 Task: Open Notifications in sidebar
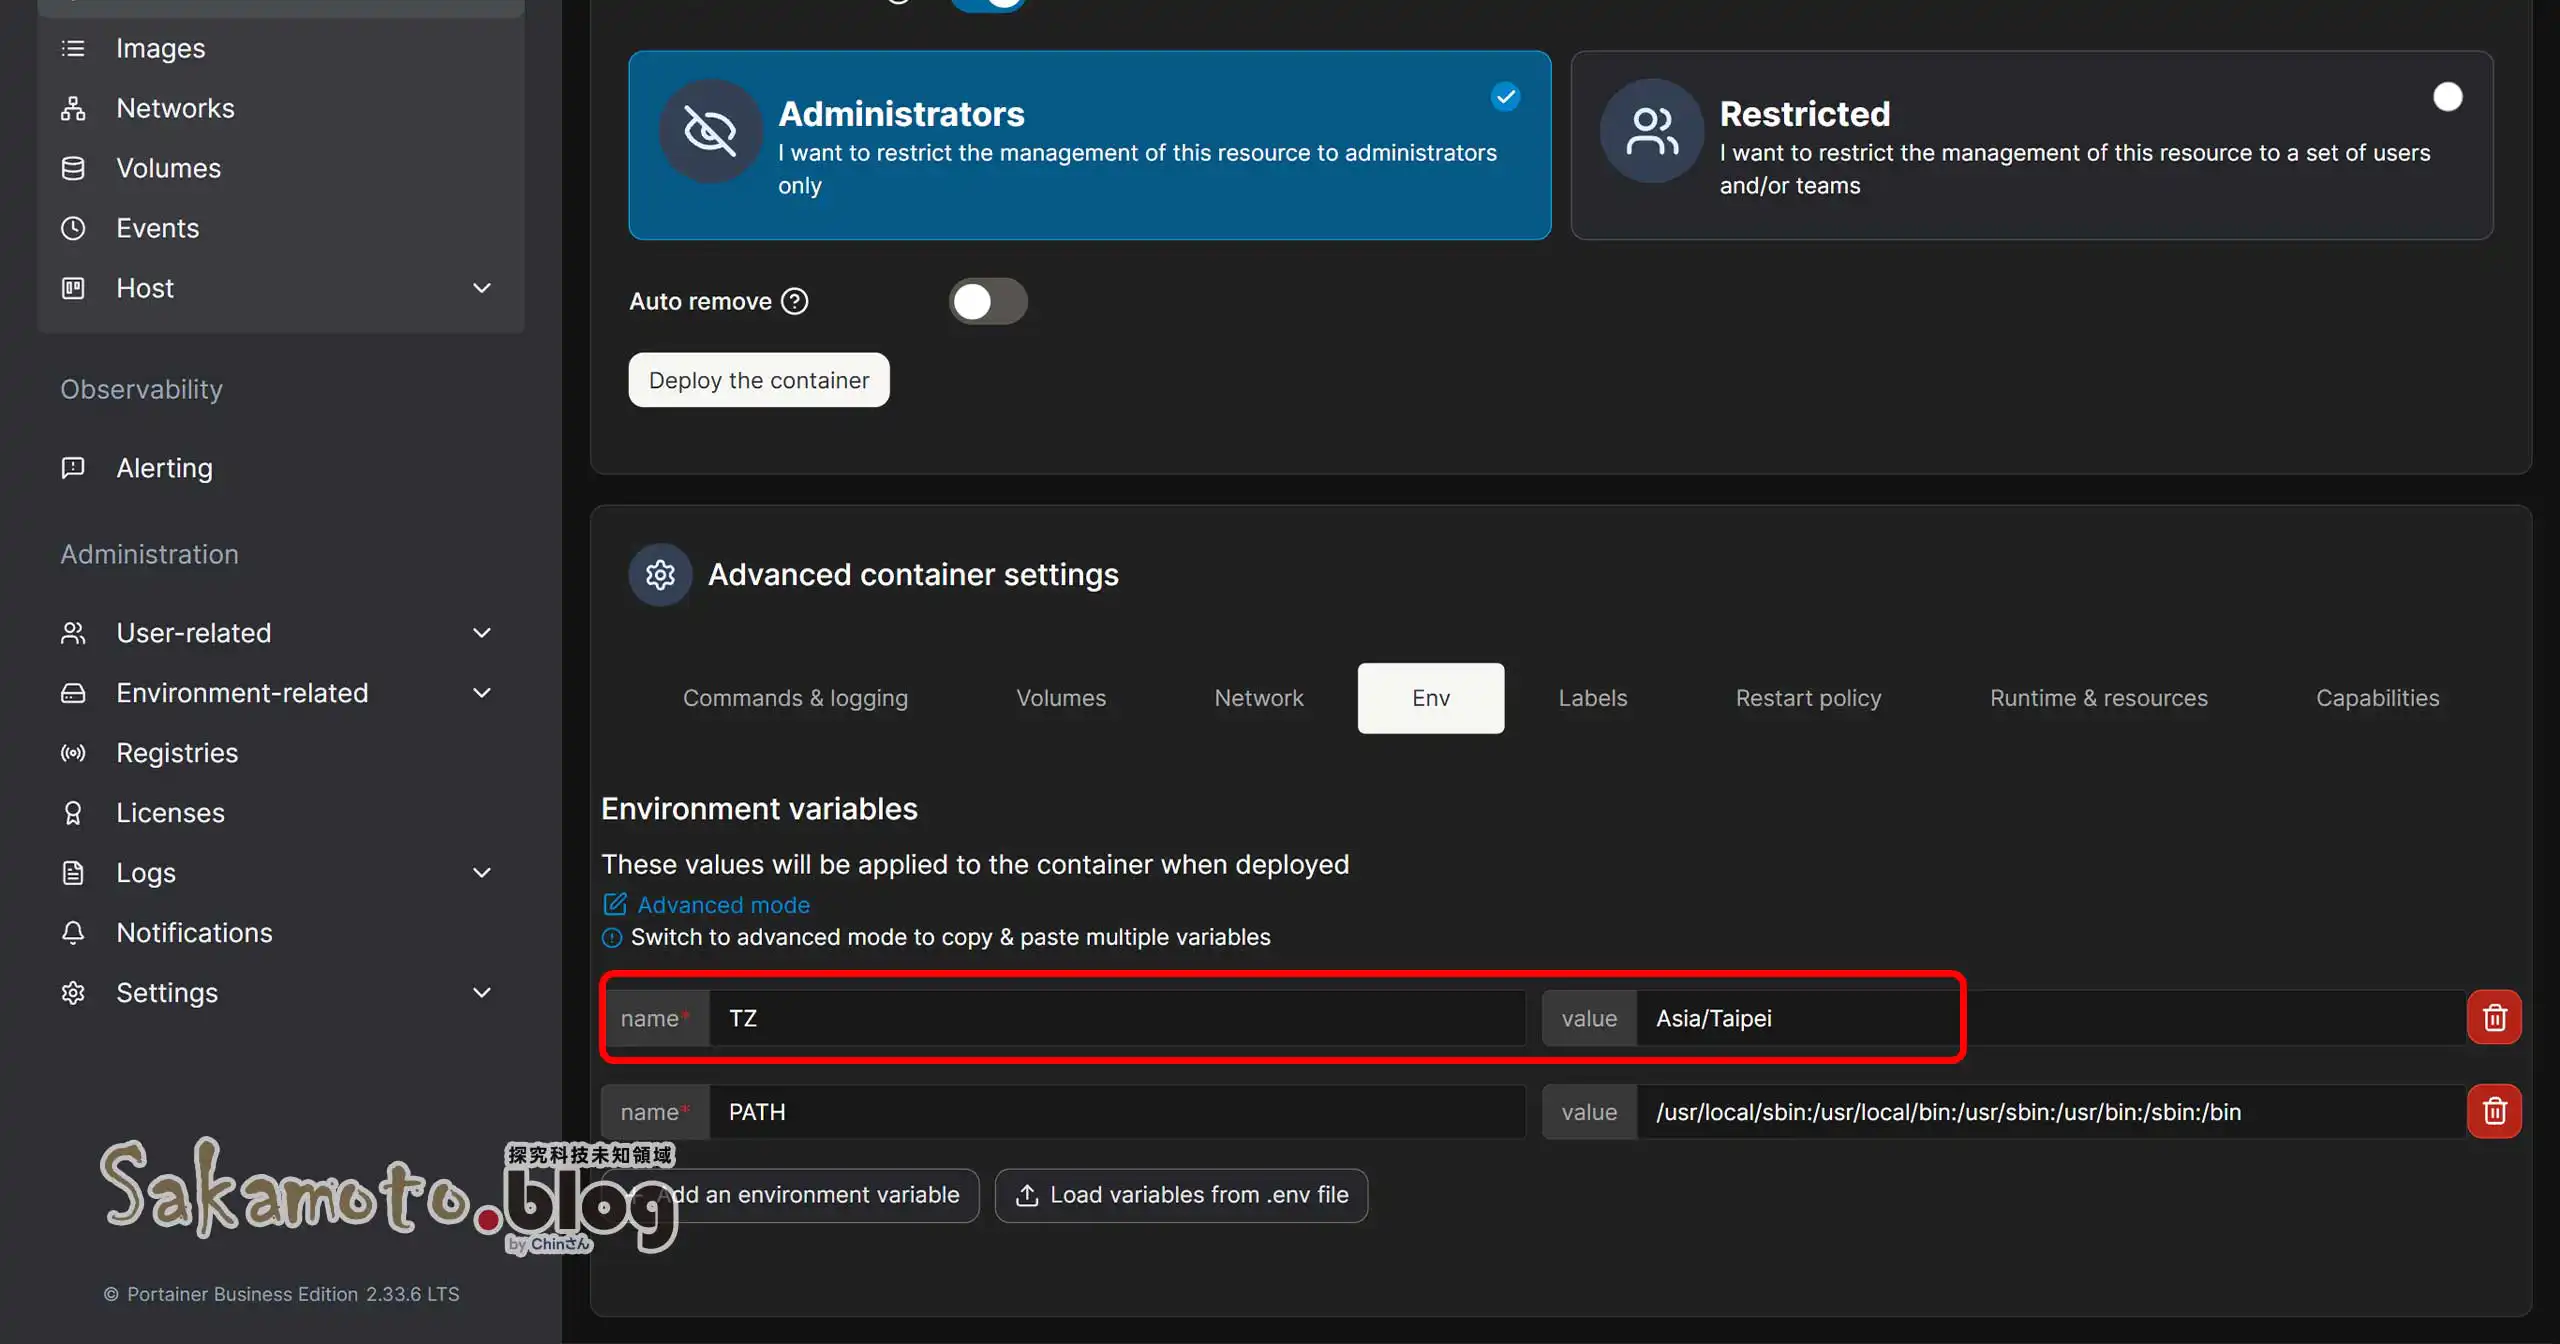tap(194, 933)
